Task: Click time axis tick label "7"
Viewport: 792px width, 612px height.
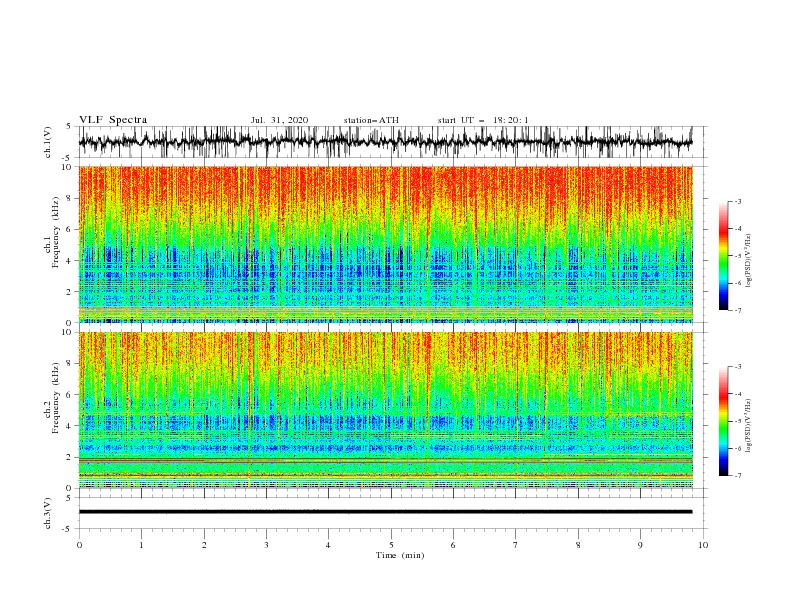Action: tap(516, 545)
